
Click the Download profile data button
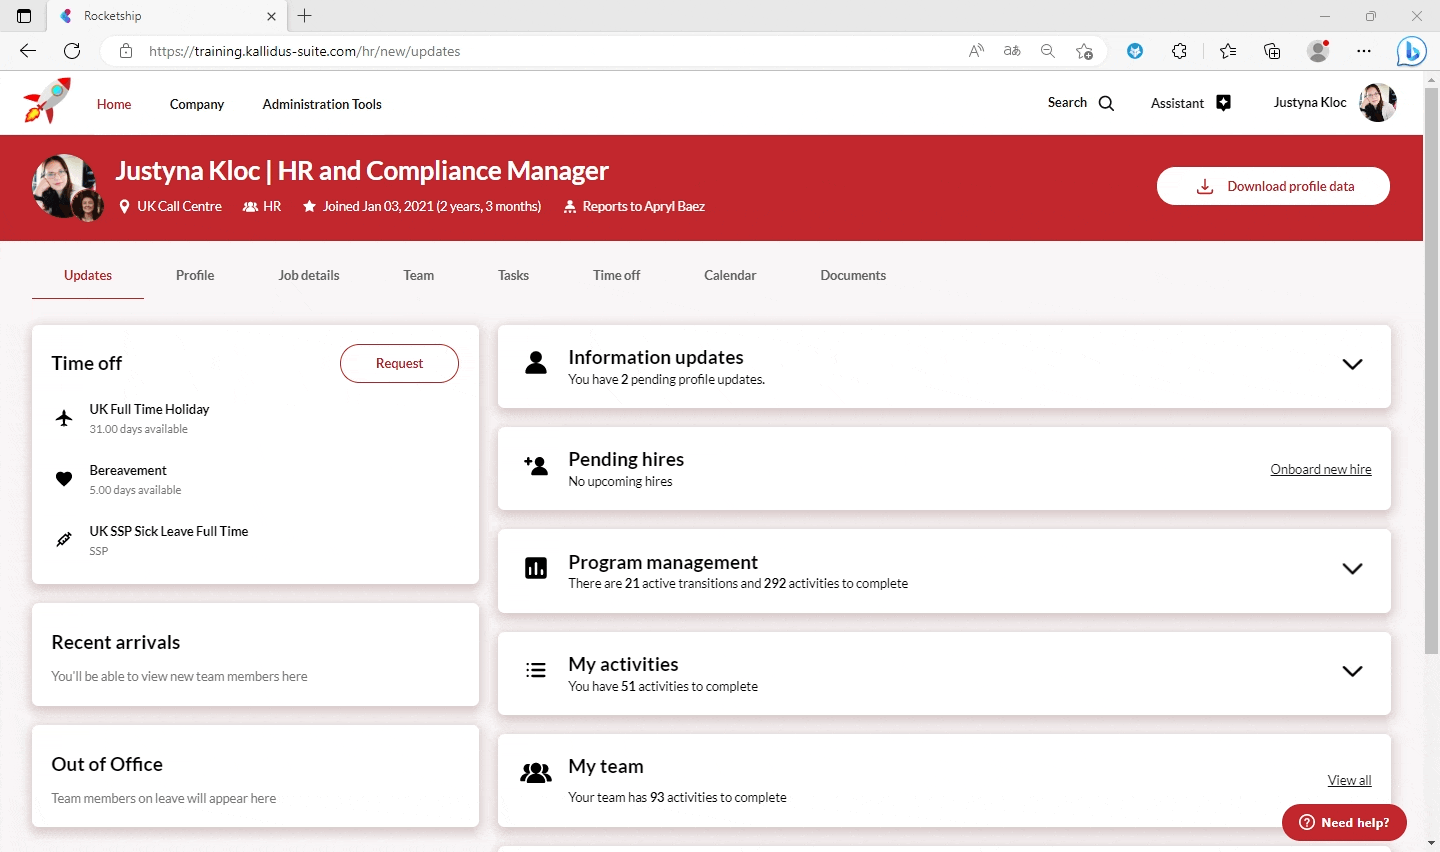pyautogui.click(x=1273, y=186)
